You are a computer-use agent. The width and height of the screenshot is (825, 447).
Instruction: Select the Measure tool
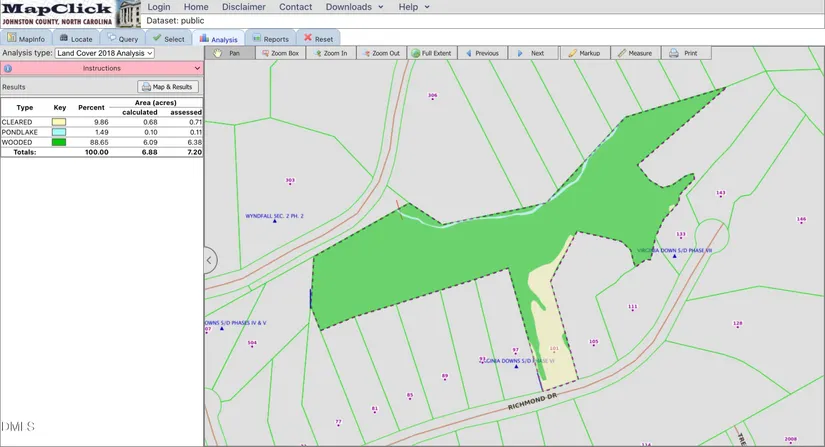coord(635,53)
